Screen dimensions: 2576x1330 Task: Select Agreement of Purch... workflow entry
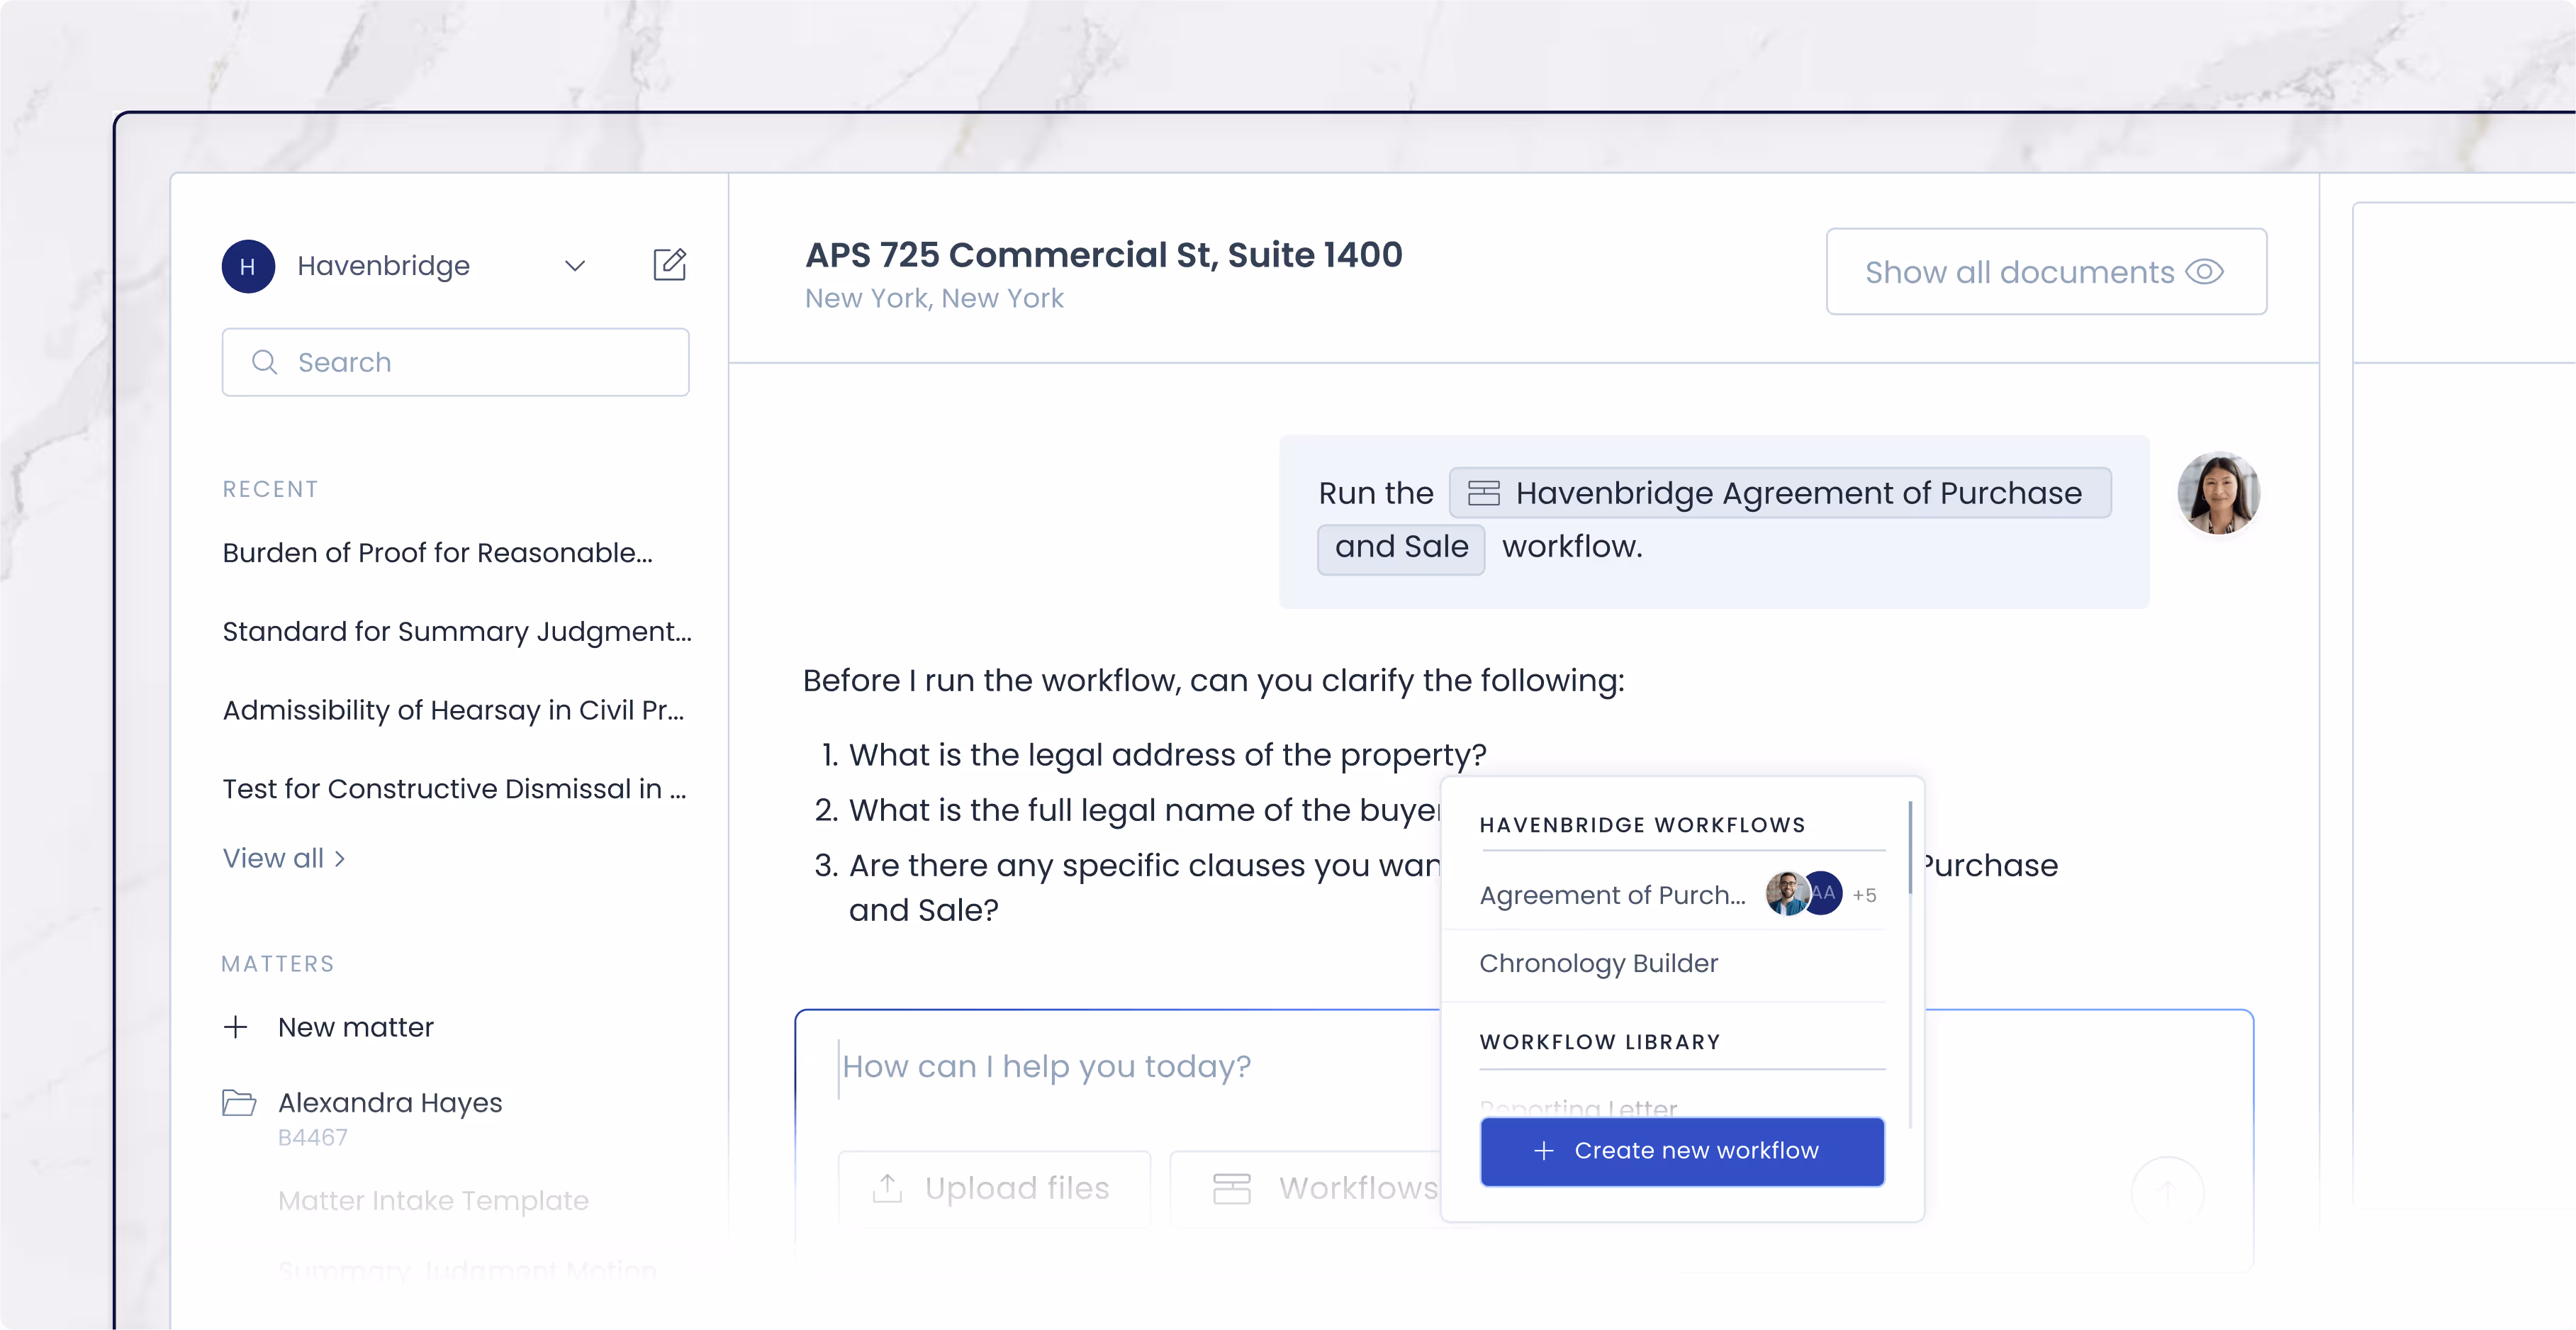[1612, 895]
